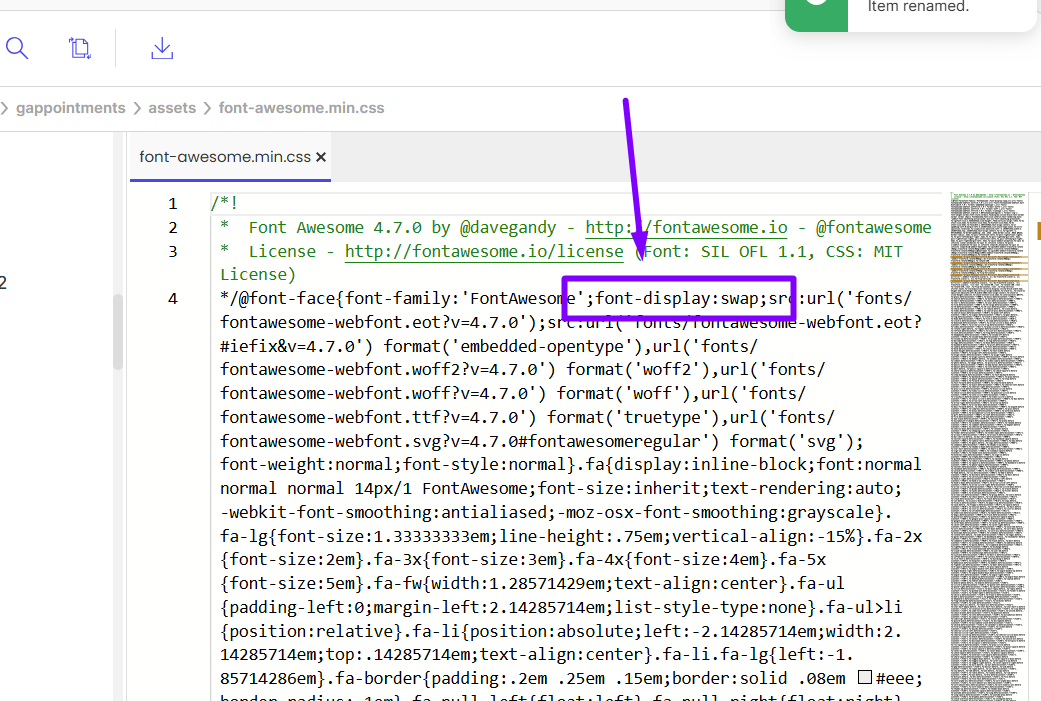Open the http://fontawesome.io/license link

click(x=484, y=252)
